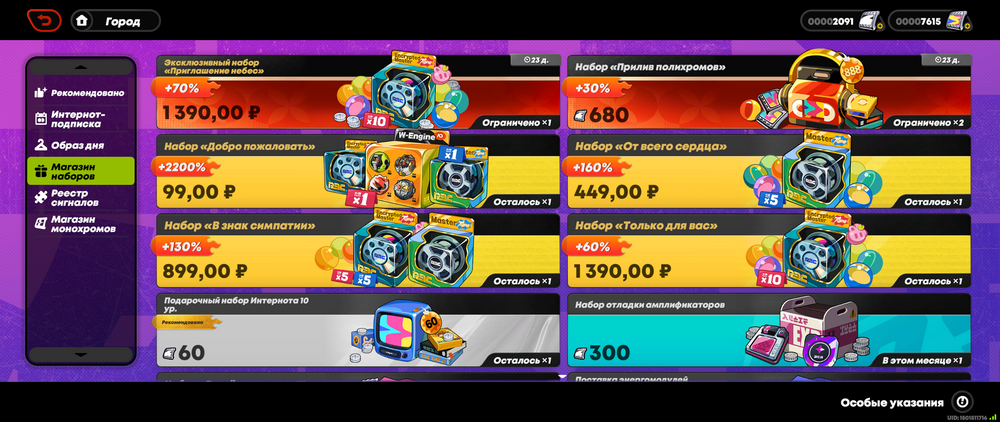Open the Особые указания info icon
The width and height of the screenshot is (1000, 422).
962,402
